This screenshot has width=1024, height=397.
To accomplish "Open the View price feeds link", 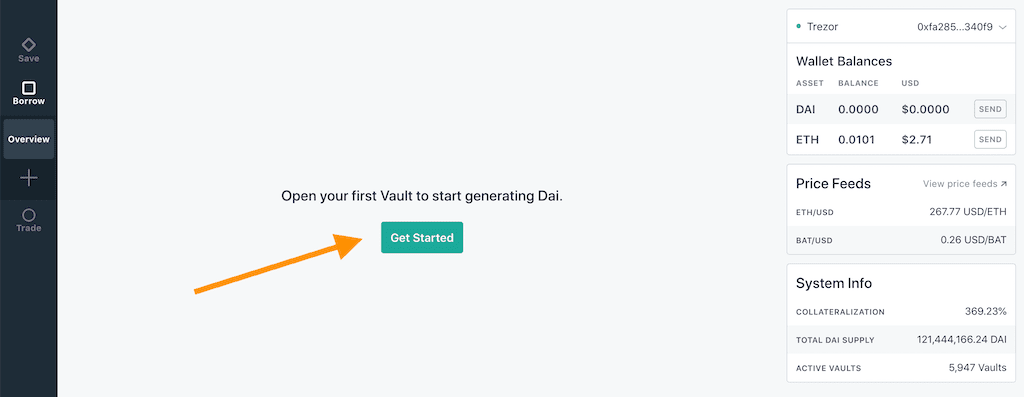I will pyautogui.click(x=960, y=184).
